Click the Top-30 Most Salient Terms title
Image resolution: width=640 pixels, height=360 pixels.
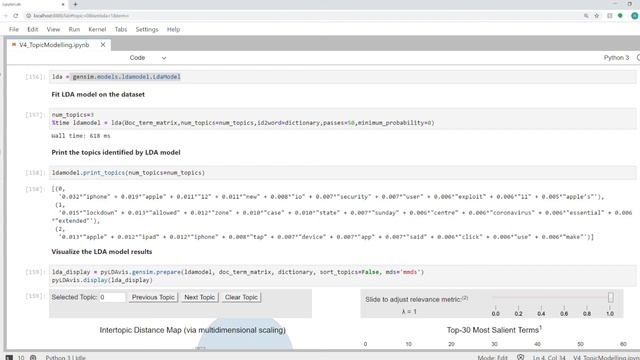click(x=494, y=330)
